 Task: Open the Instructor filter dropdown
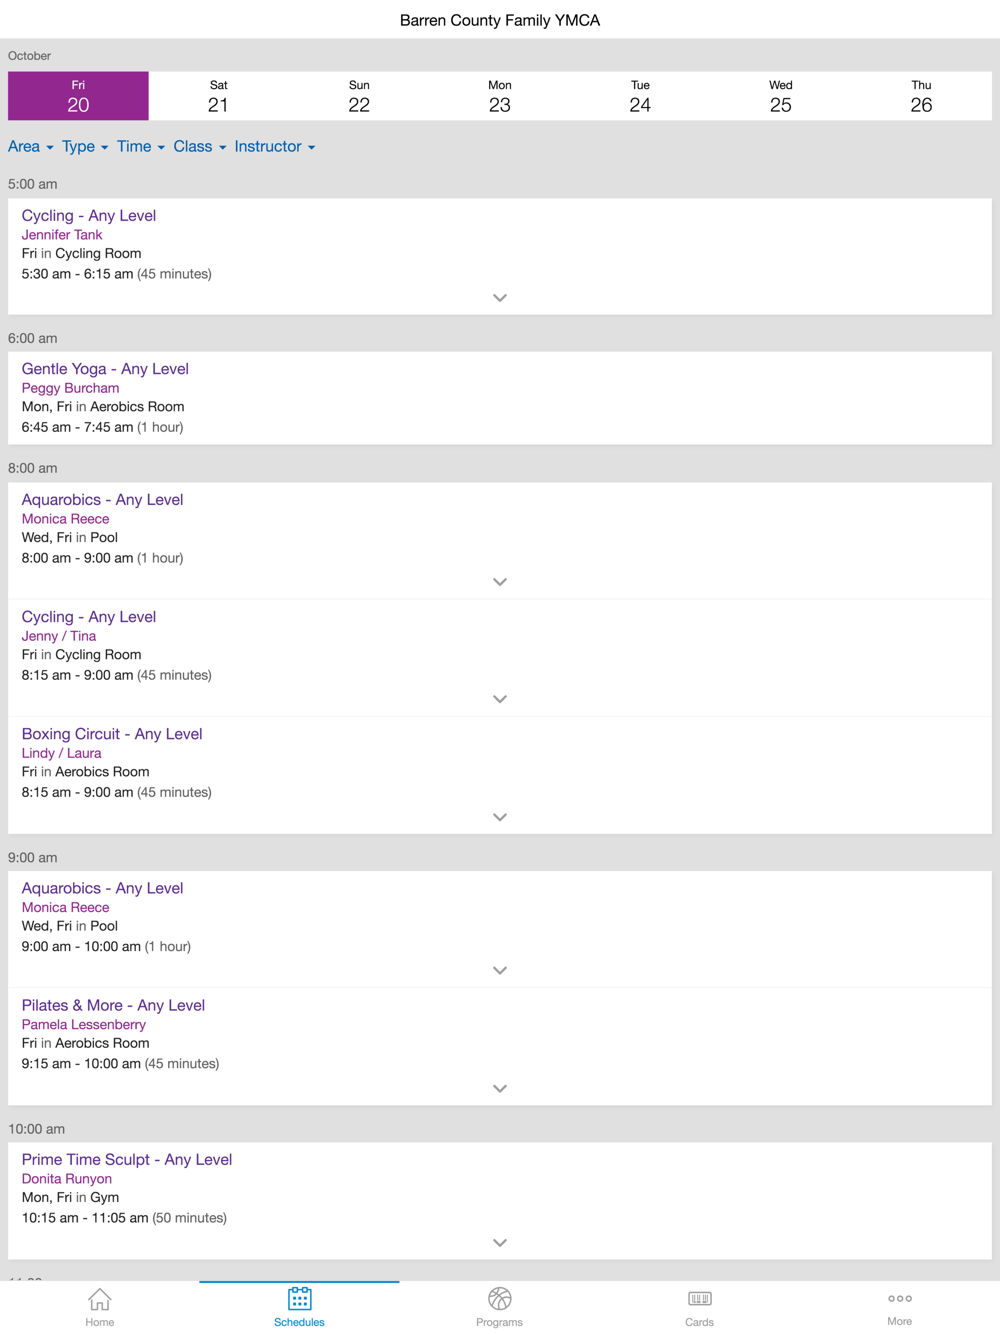tap(275, 147)
